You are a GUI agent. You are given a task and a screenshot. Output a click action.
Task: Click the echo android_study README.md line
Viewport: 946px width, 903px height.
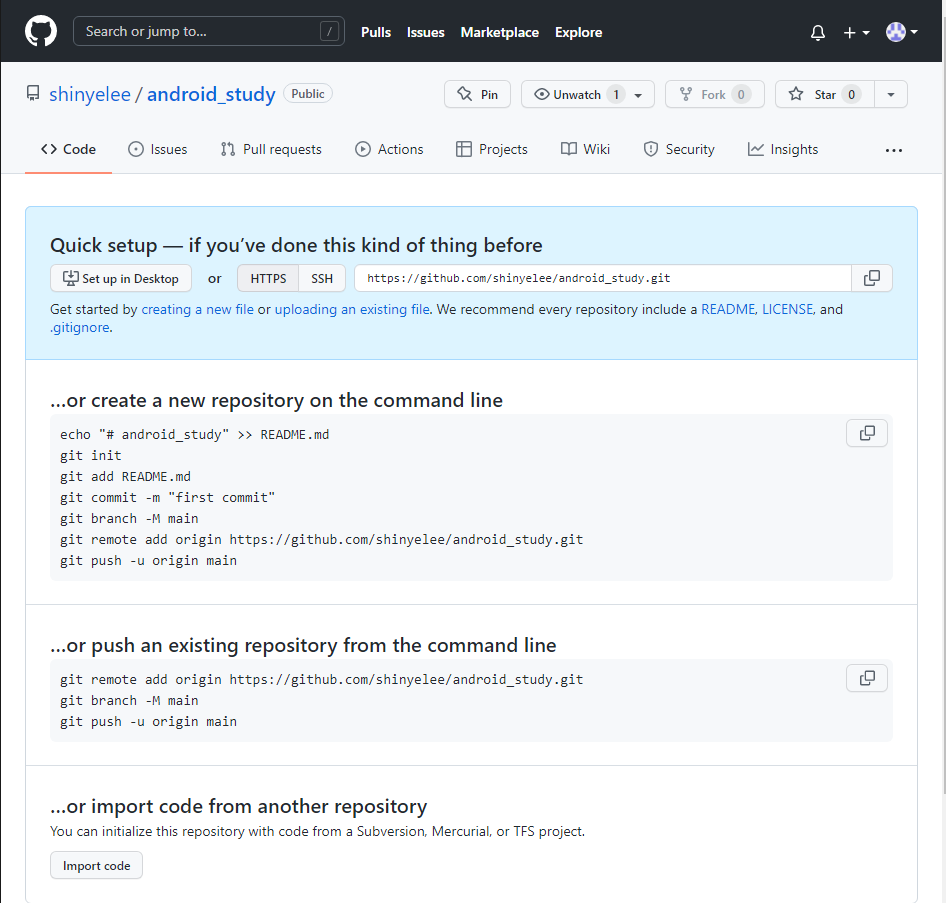[x=194, y=434]
